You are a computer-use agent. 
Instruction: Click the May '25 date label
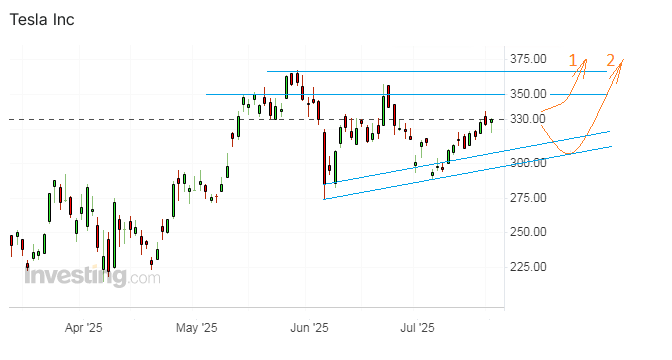197,328
